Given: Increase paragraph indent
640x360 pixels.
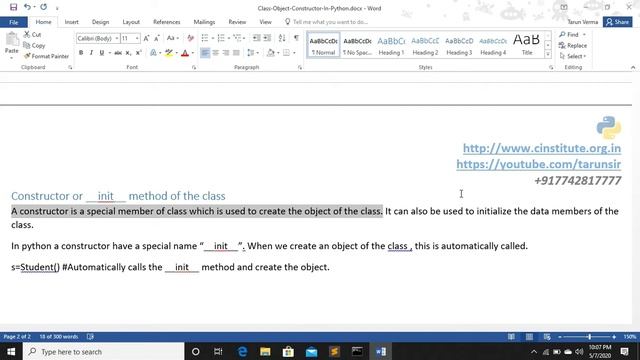Looking at the screenshot, I should pos(267,38).
